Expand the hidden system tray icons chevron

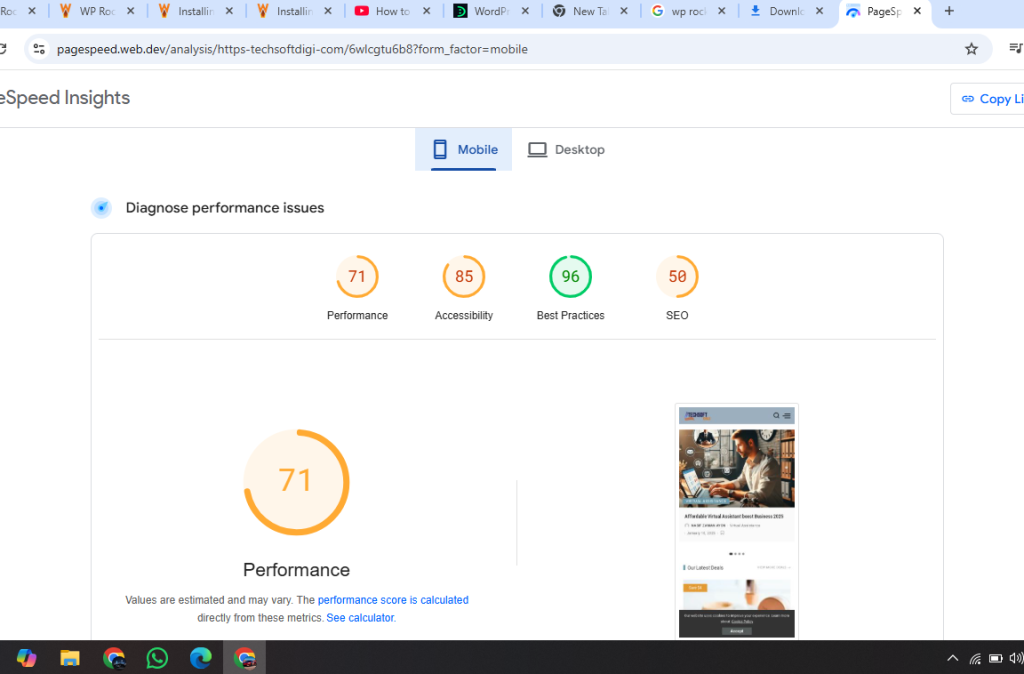pyautogui.click(x=952, y=658)
